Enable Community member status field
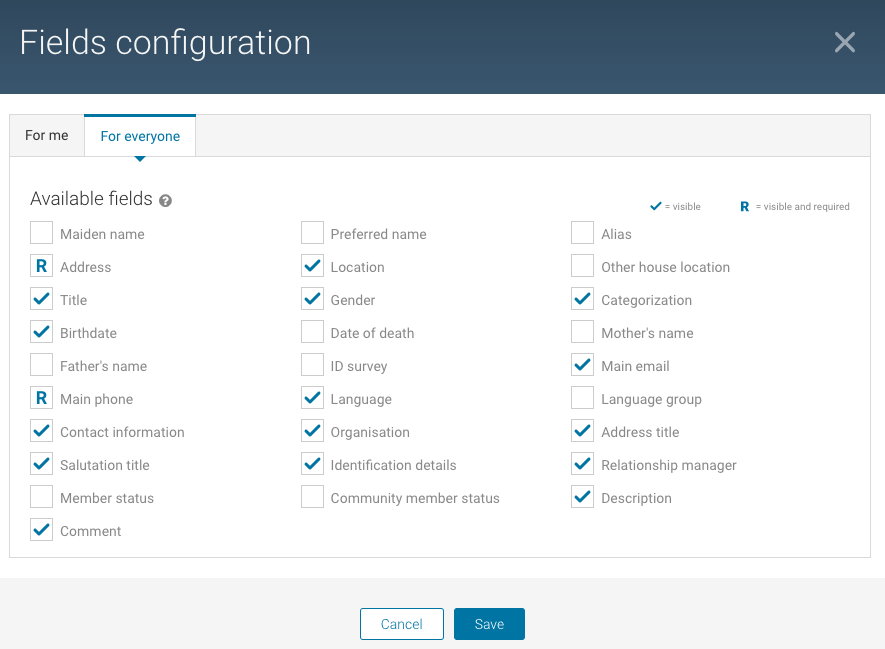The width and height of the screenshot is (885, 649). pos(312,497)
